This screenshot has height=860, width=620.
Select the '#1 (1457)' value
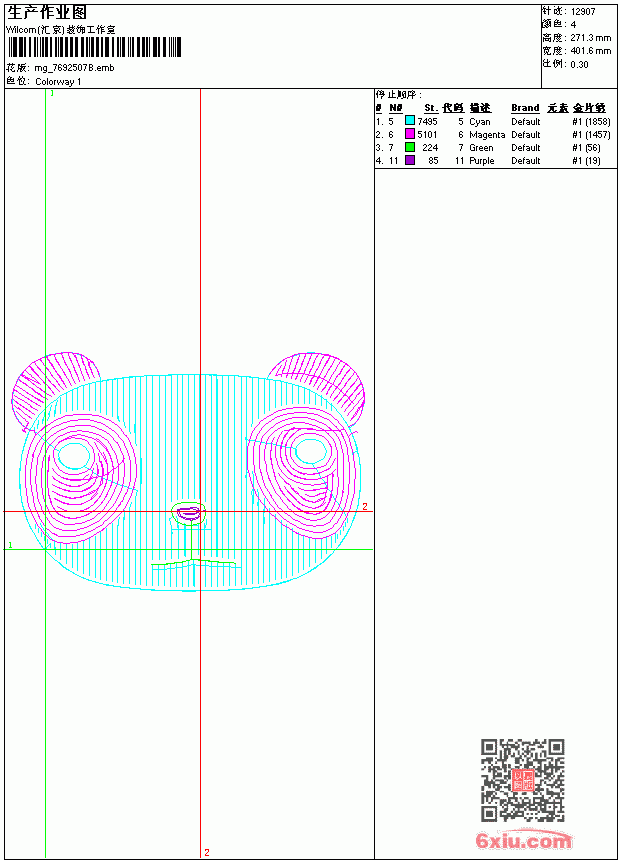[591, 135]
